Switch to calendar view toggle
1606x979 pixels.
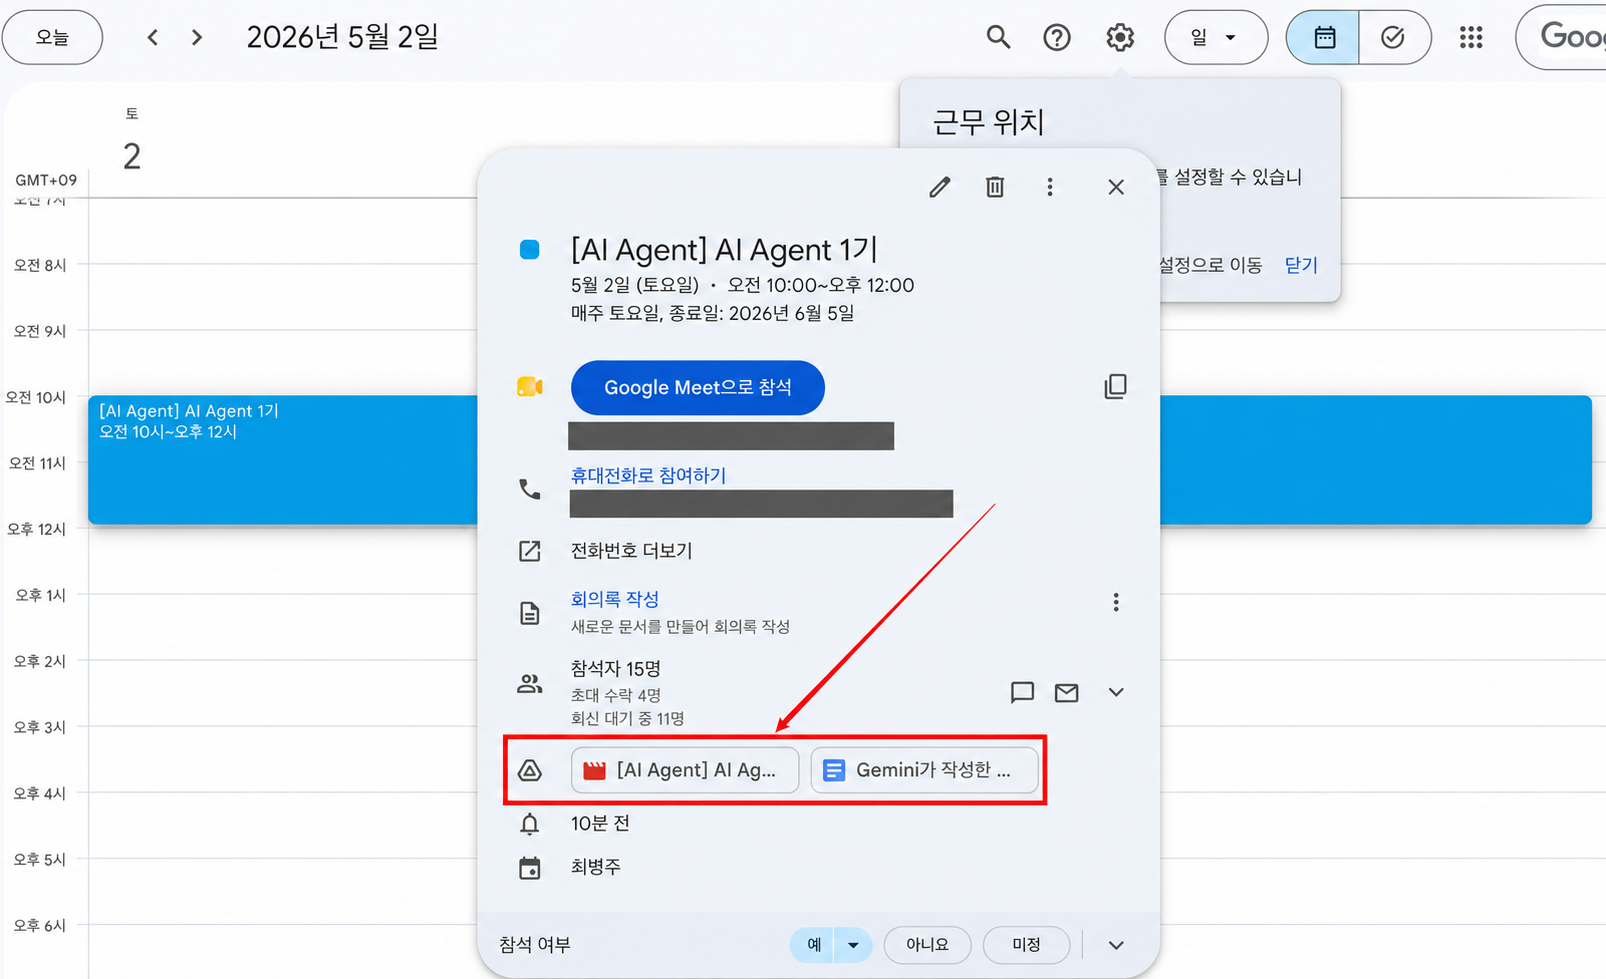(x=1323, y=38)
